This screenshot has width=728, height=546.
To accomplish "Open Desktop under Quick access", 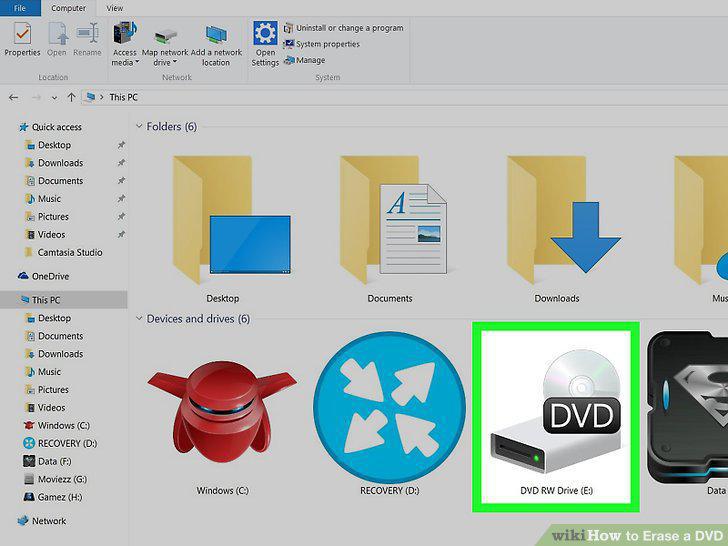I will (48, 145).
